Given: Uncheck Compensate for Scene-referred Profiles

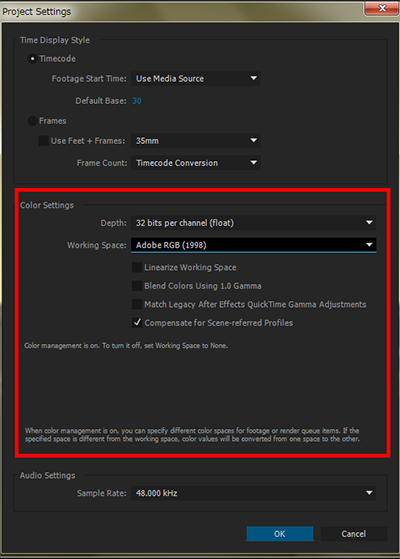Looking at the screenshot, I should point(137,323).
